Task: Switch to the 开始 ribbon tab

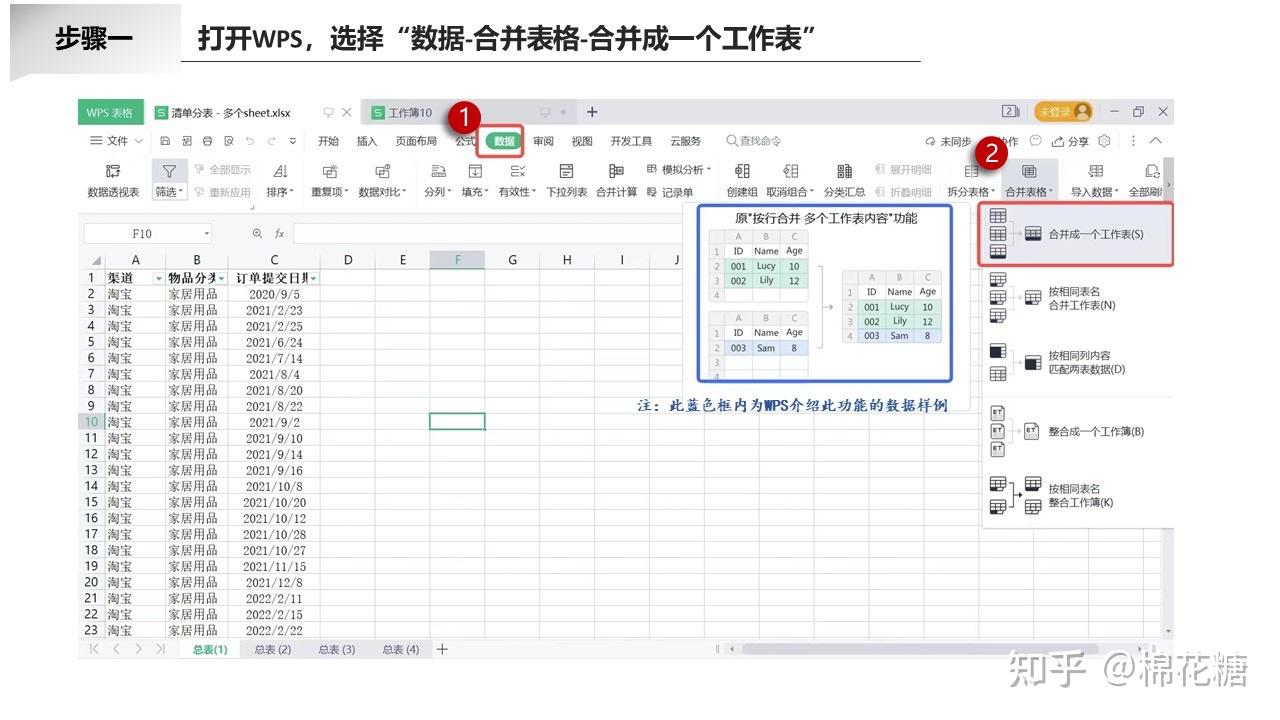Action: coord(328,141)
